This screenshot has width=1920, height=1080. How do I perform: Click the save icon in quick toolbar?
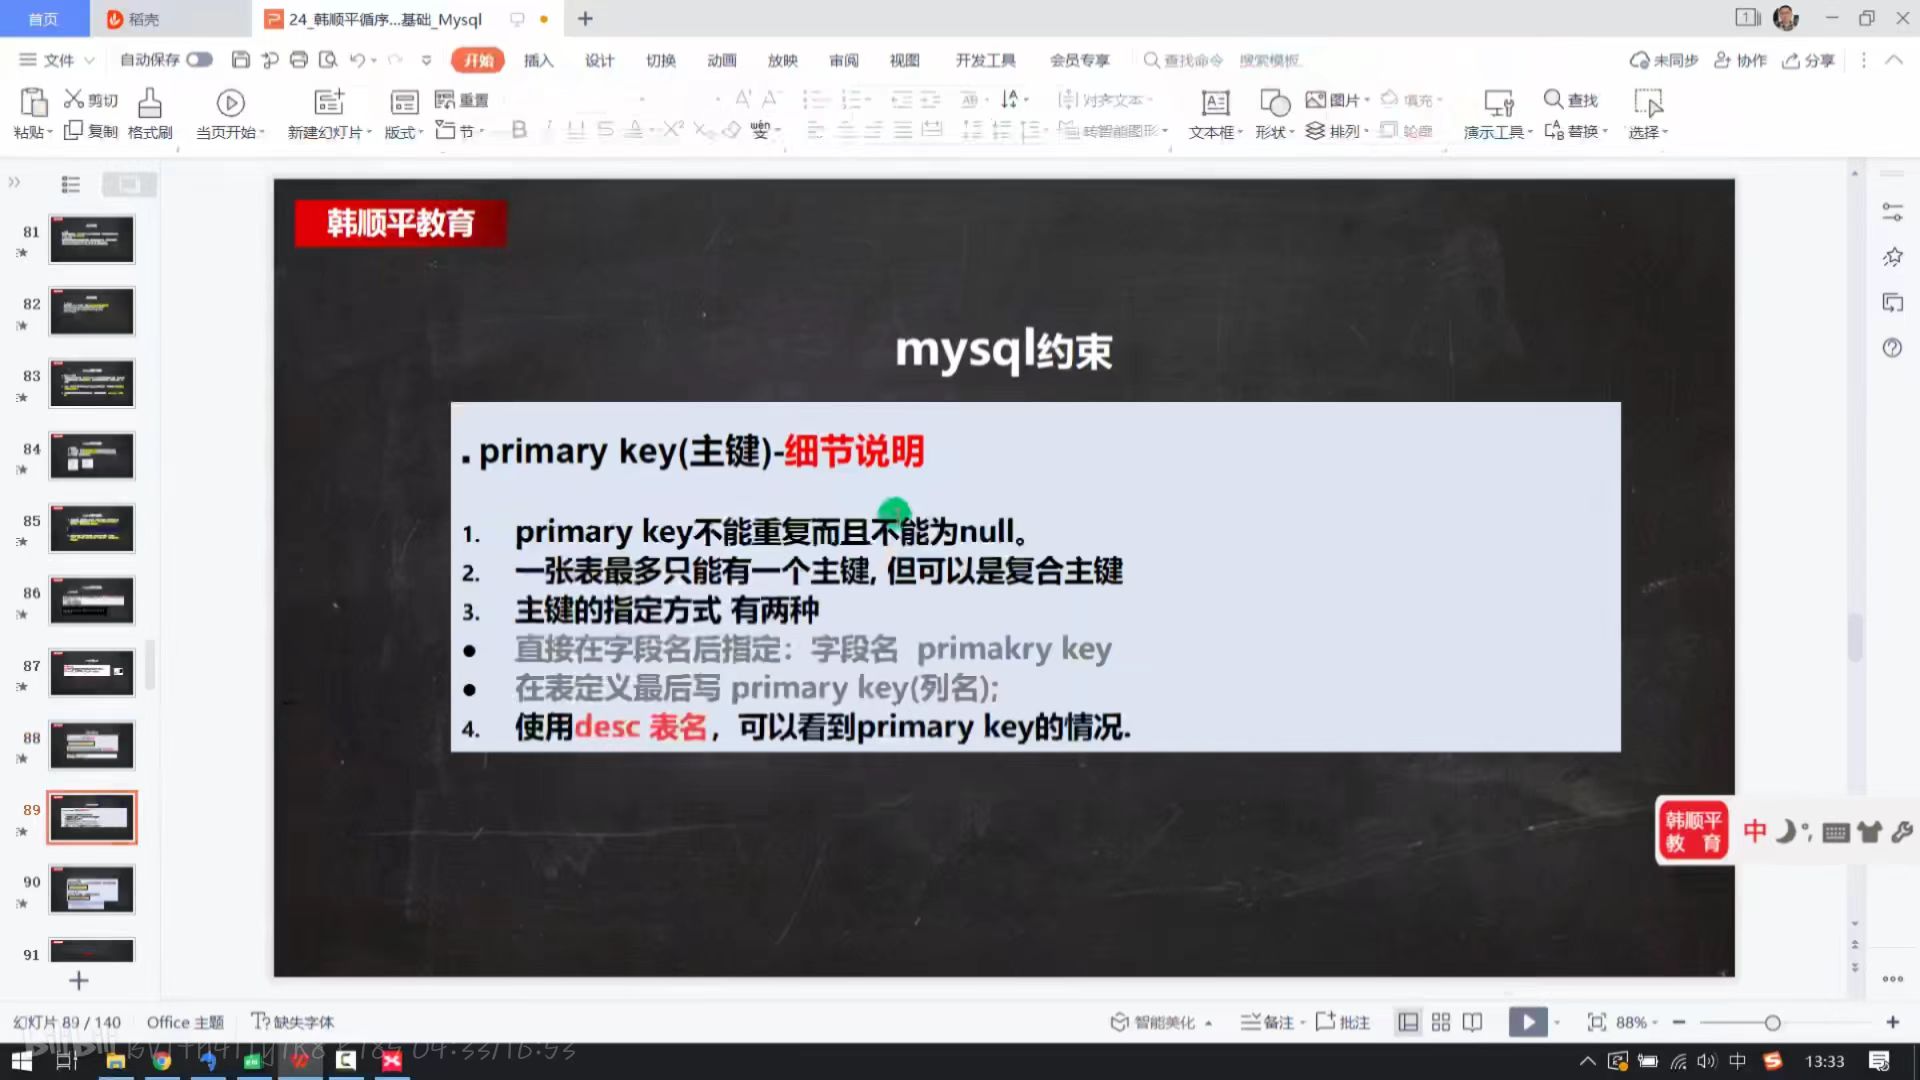[240, 60]
